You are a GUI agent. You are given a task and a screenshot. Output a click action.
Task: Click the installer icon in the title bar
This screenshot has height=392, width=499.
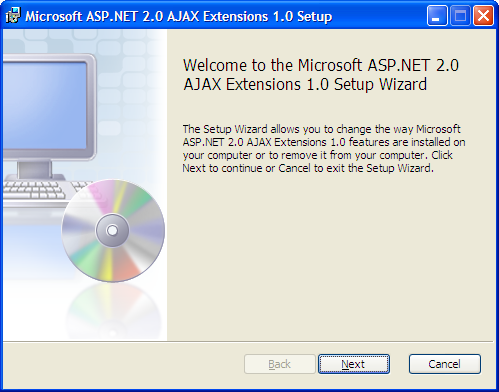pyautogui.click(x=13, y=16)
